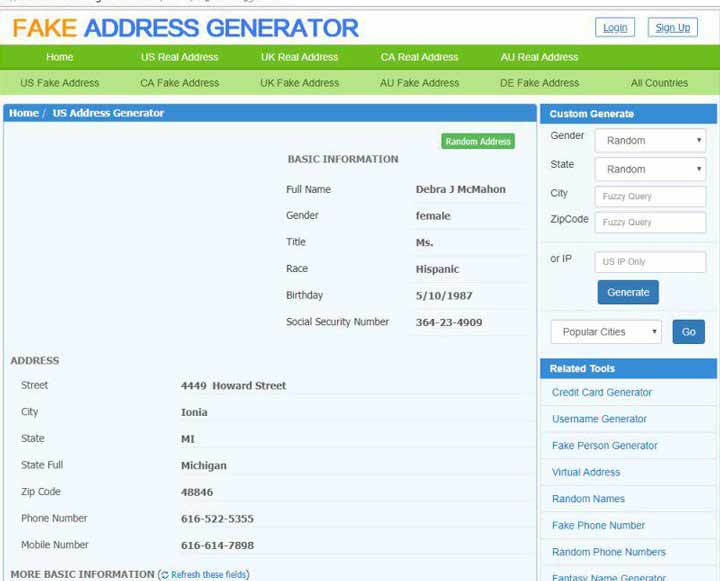Click the Fake Address Generator logo

pyautogui.click(x=185, y=28)
